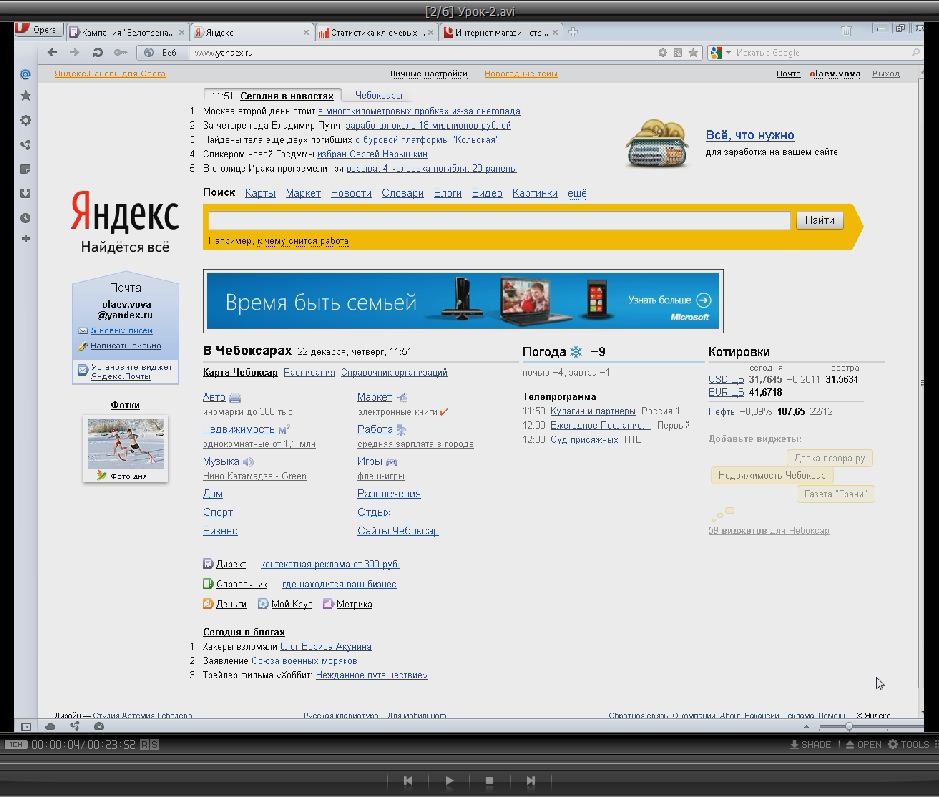Go forward with the browser forward arrow

coord(74,53)
